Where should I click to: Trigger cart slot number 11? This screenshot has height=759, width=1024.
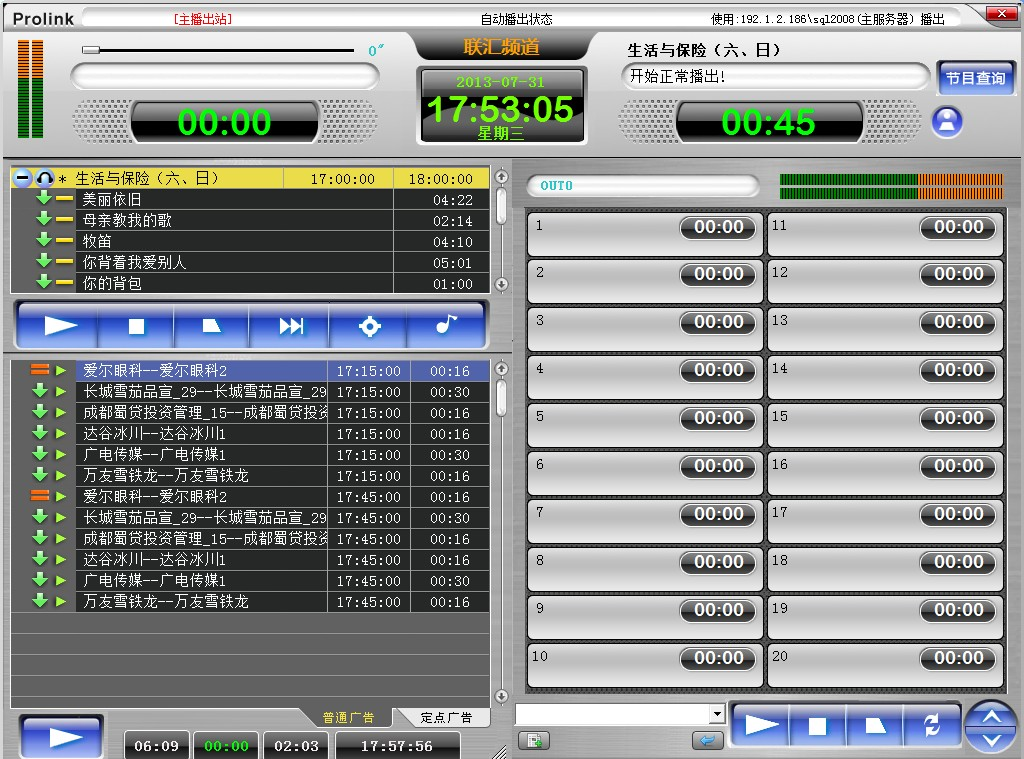click(x=885, y=235)
